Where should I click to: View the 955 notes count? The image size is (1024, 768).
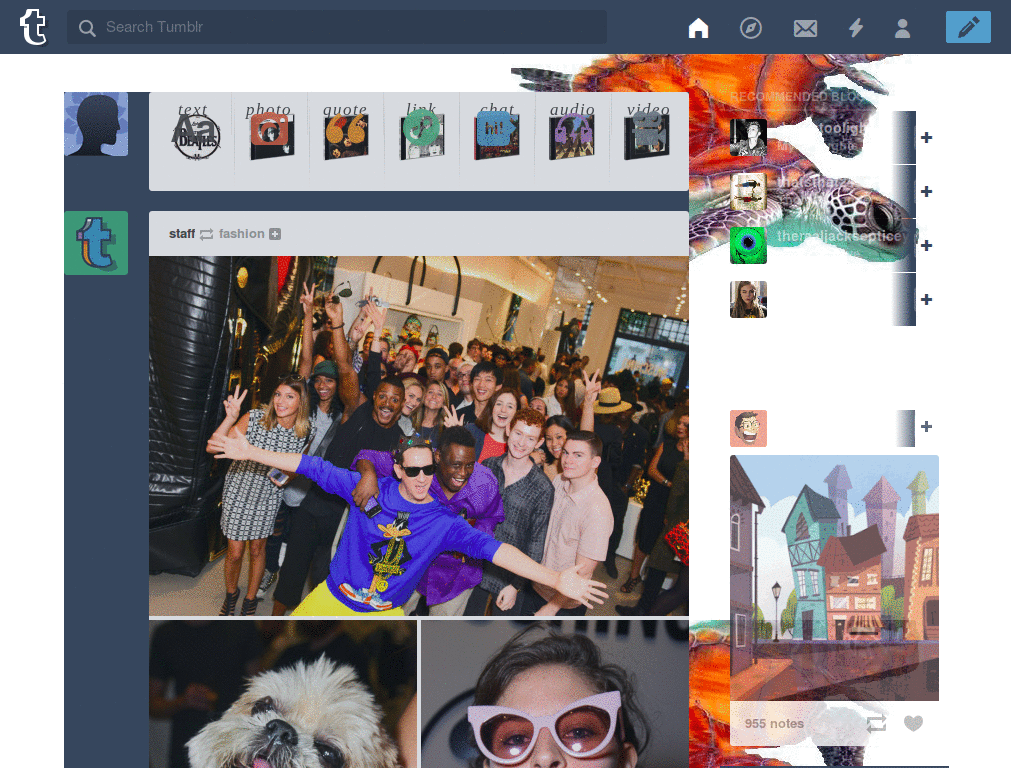pos(774,724)
